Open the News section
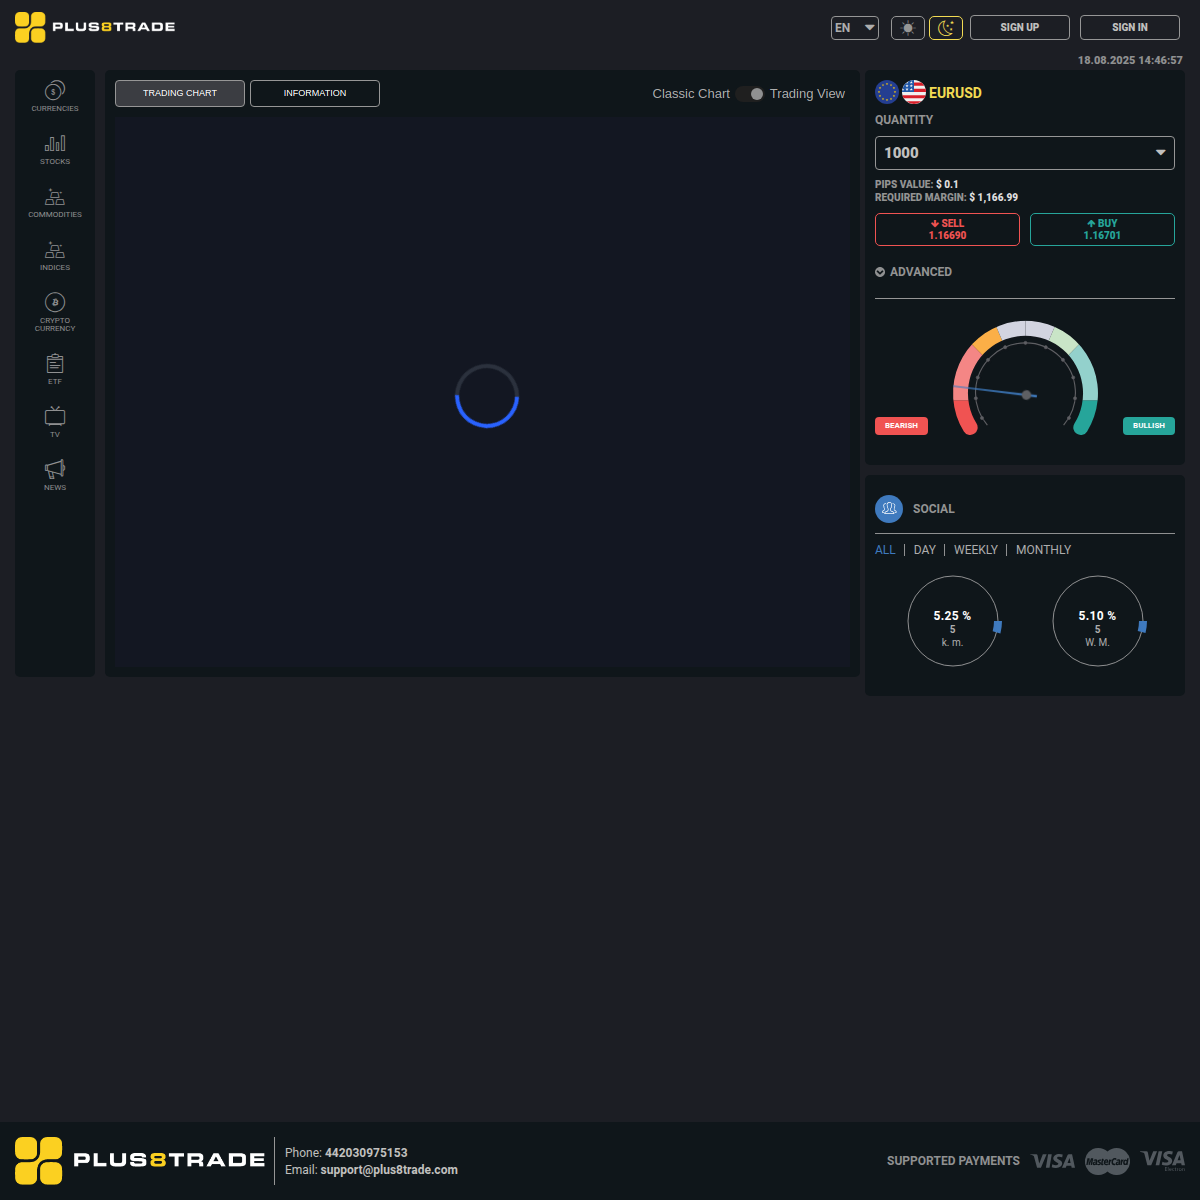Screen dimensions: 1200x1200 point(54,474)
